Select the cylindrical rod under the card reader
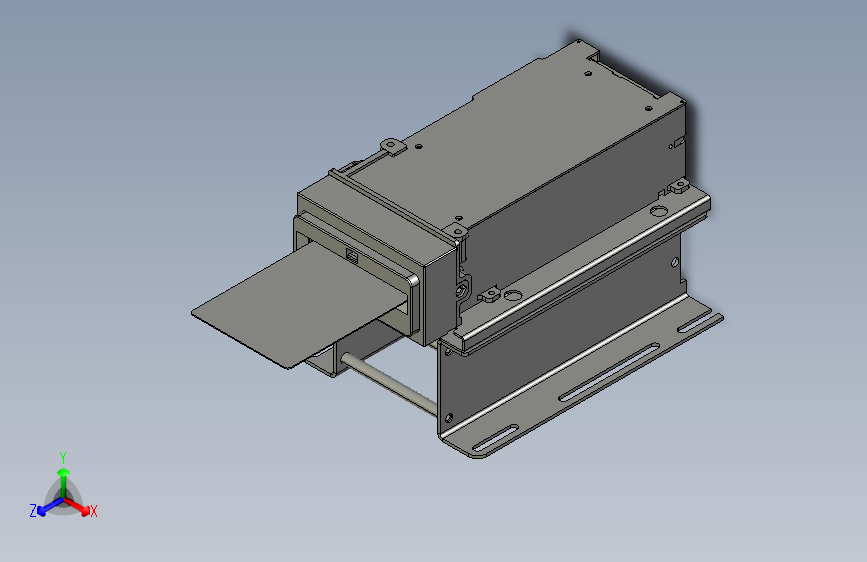The height and width of the screenshot is (562, 867). [x=389, y=384]
